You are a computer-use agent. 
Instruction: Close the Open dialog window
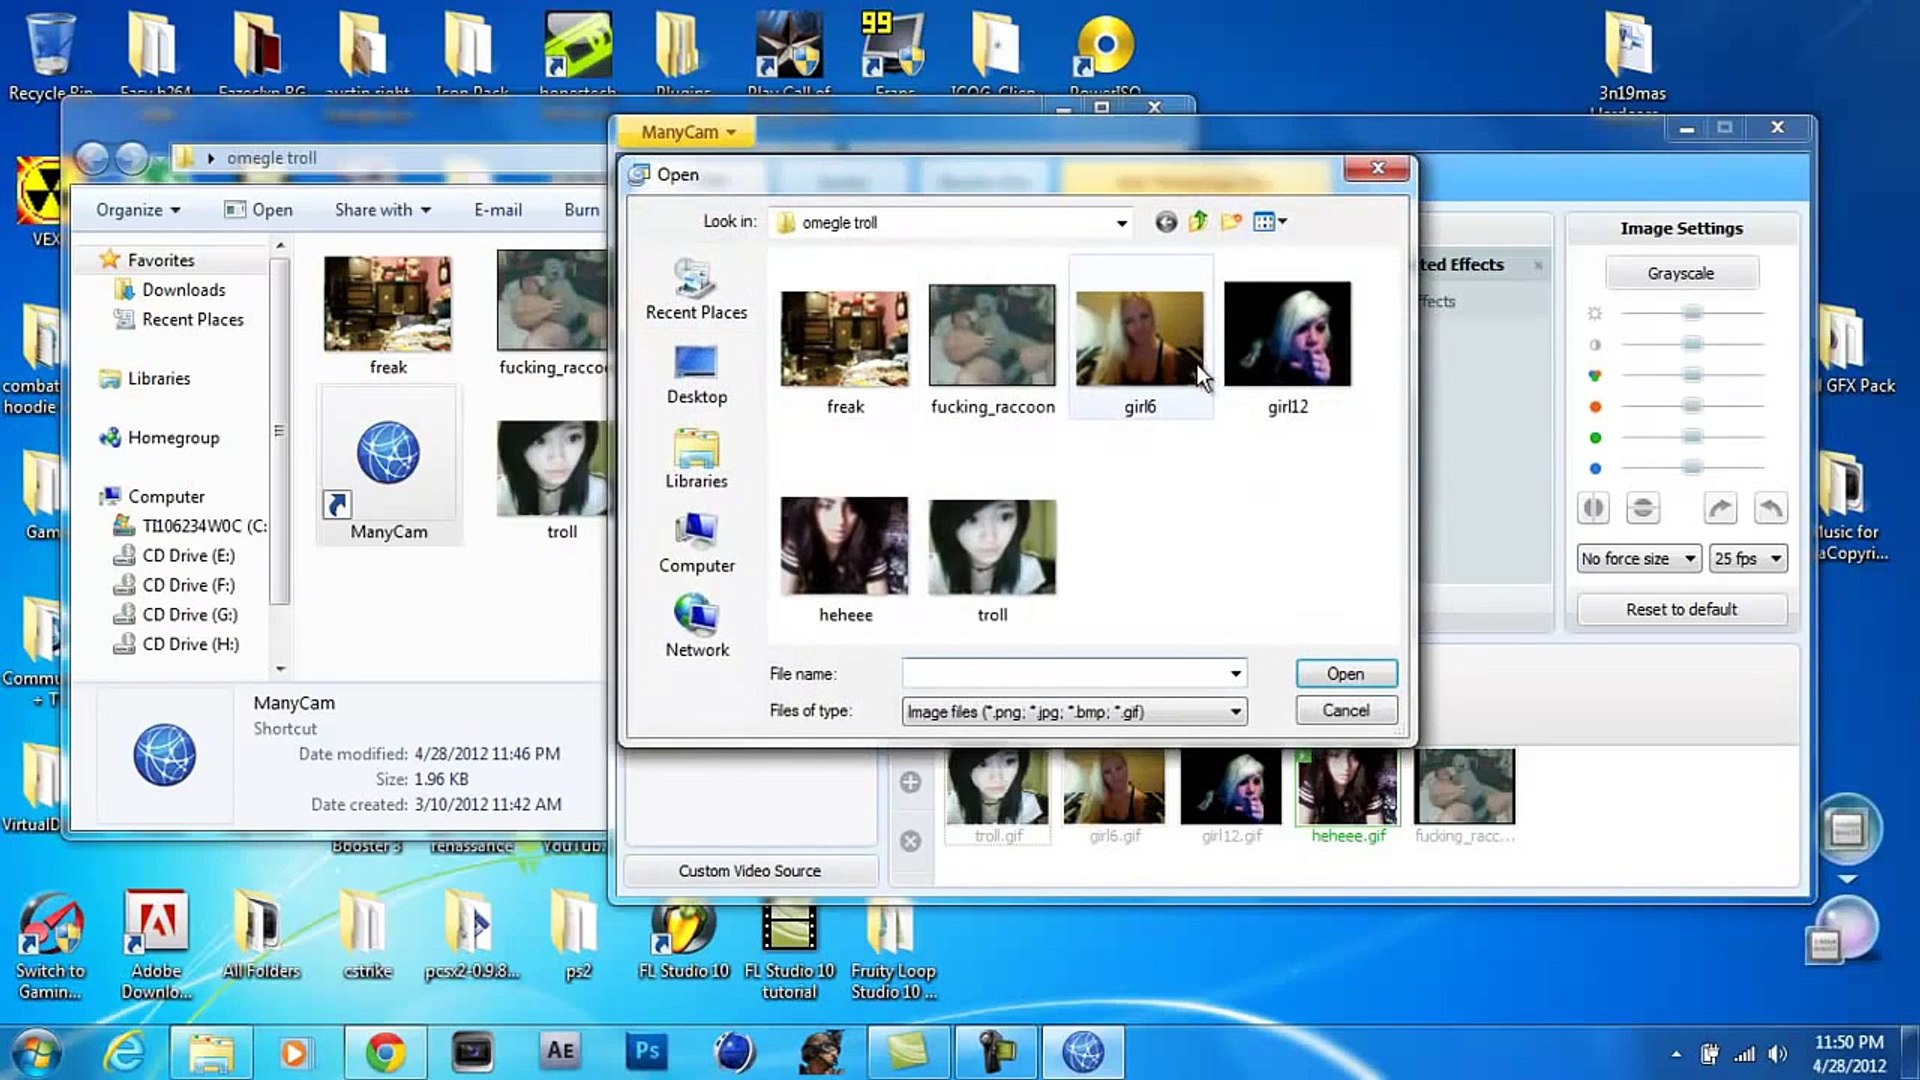(x=1377, y=168)
